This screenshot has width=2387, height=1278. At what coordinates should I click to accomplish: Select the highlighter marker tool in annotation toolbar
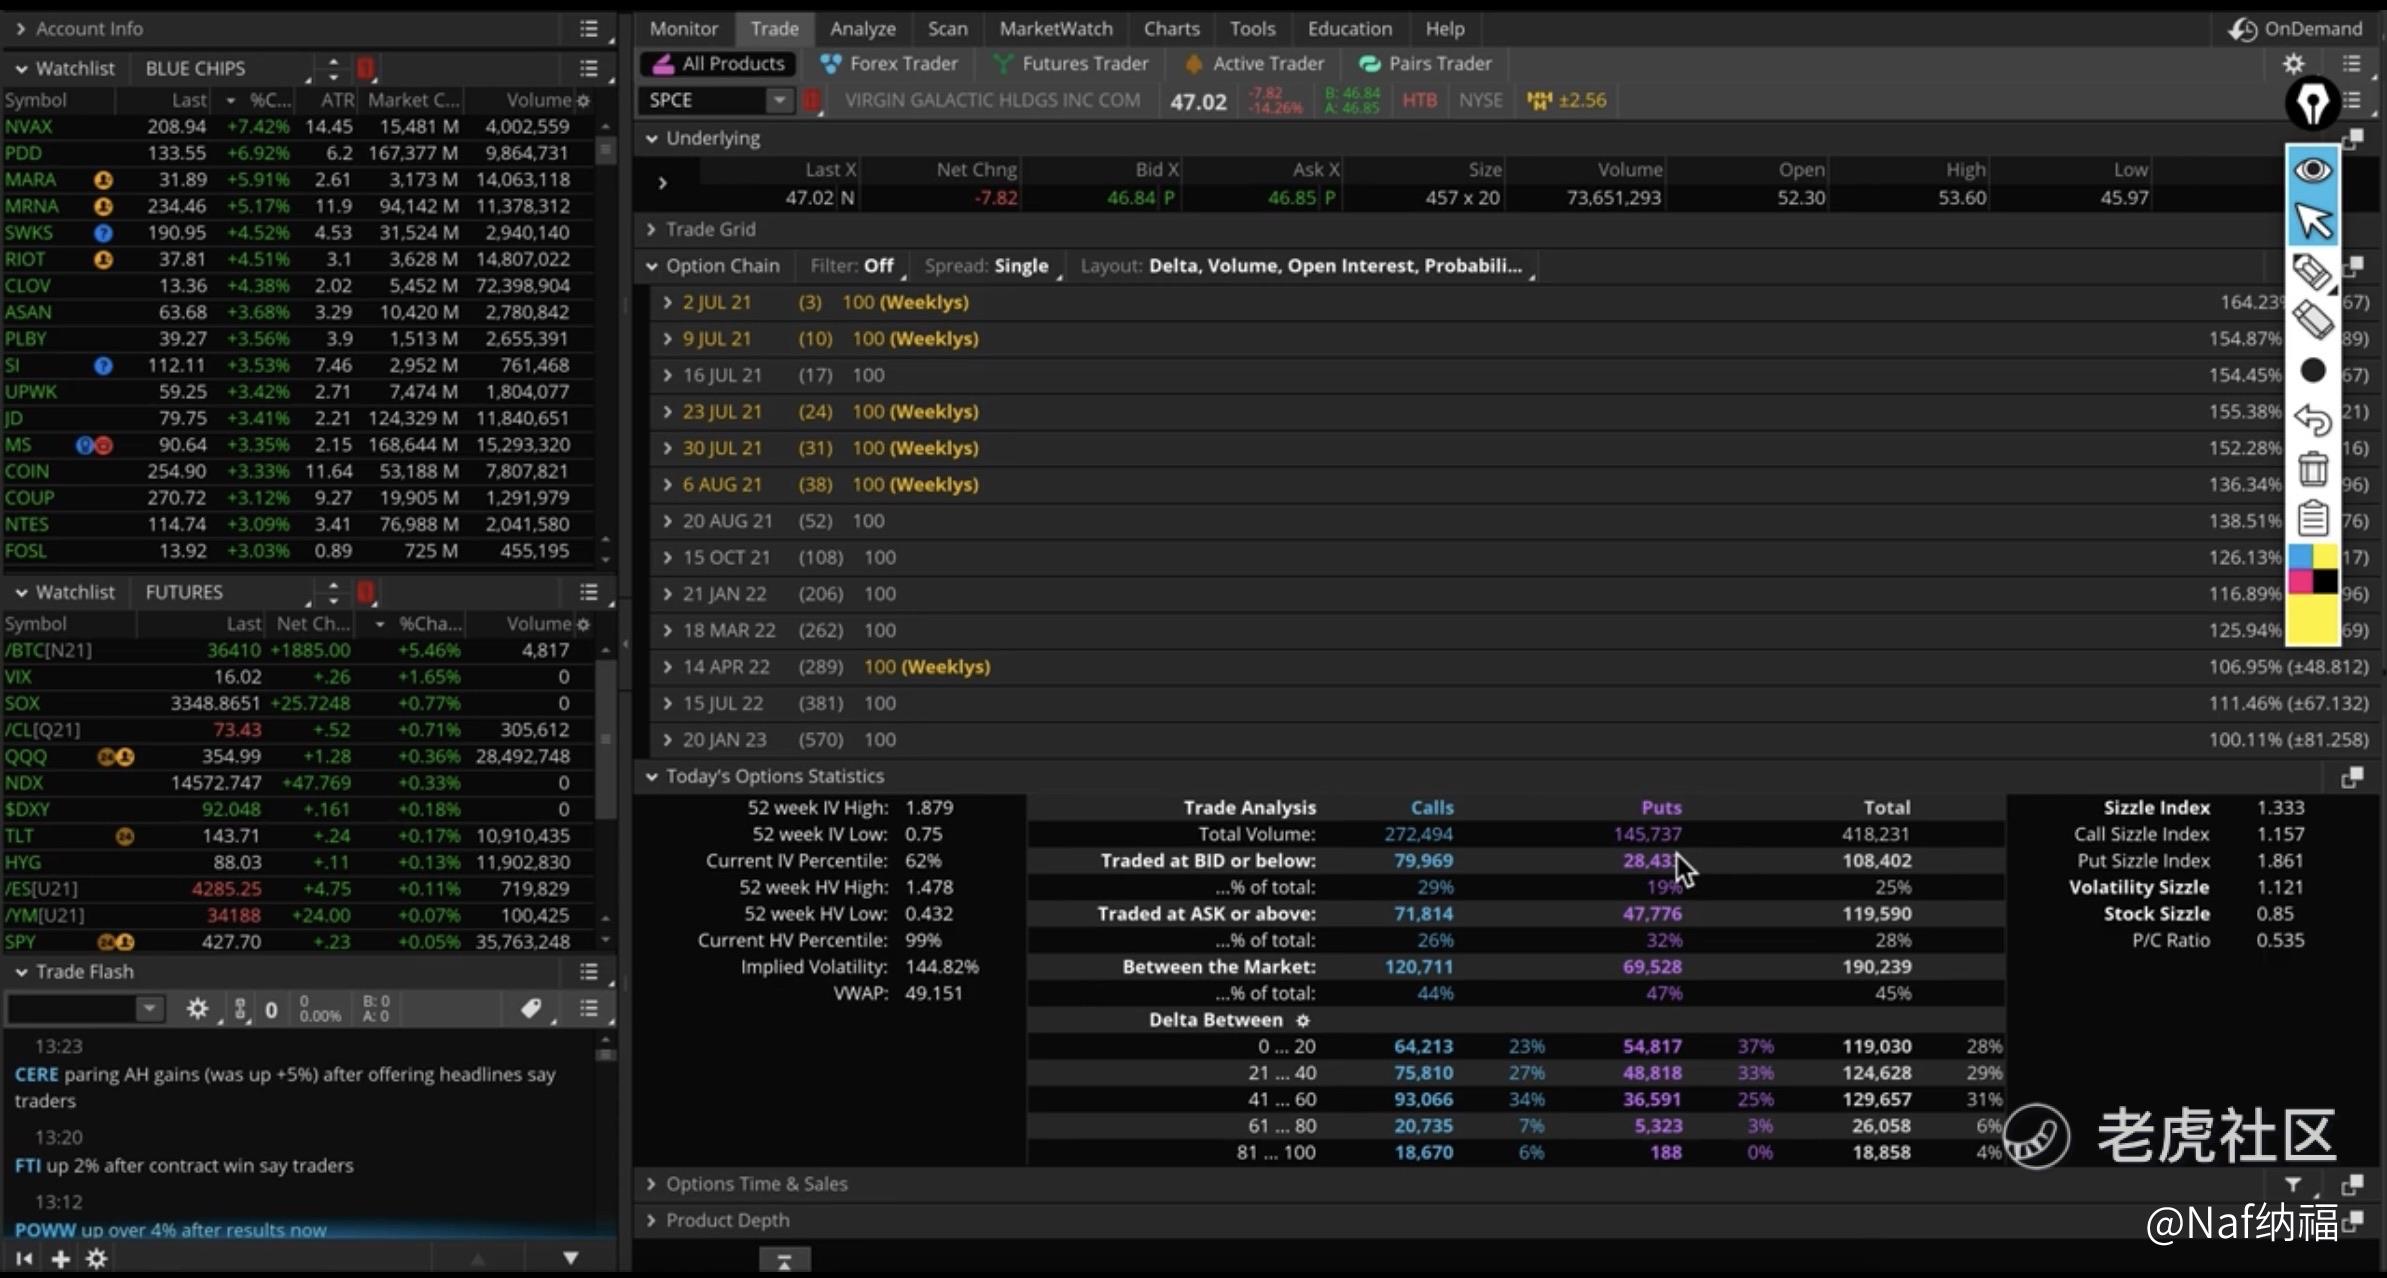(2312, 270)
